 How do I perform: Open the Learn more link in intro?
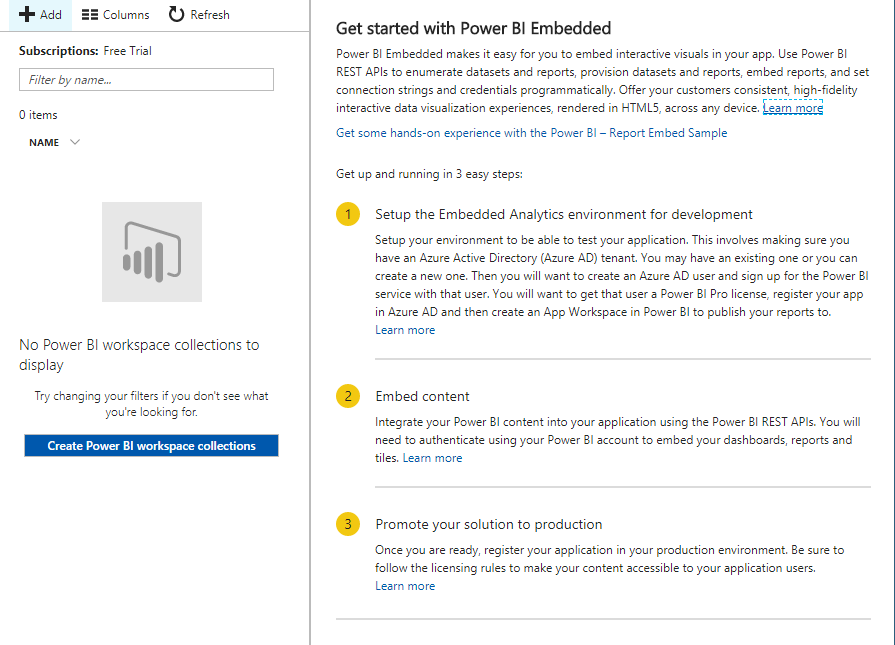[x=793, y=108]
